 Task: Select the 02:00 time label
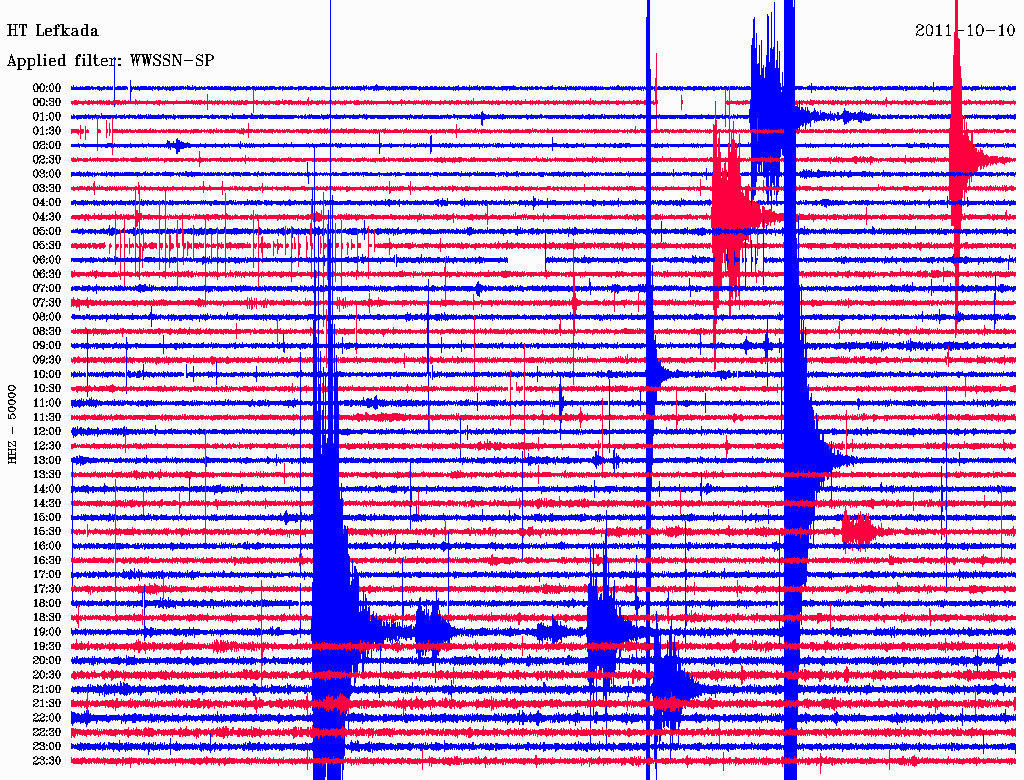(47, 145)
